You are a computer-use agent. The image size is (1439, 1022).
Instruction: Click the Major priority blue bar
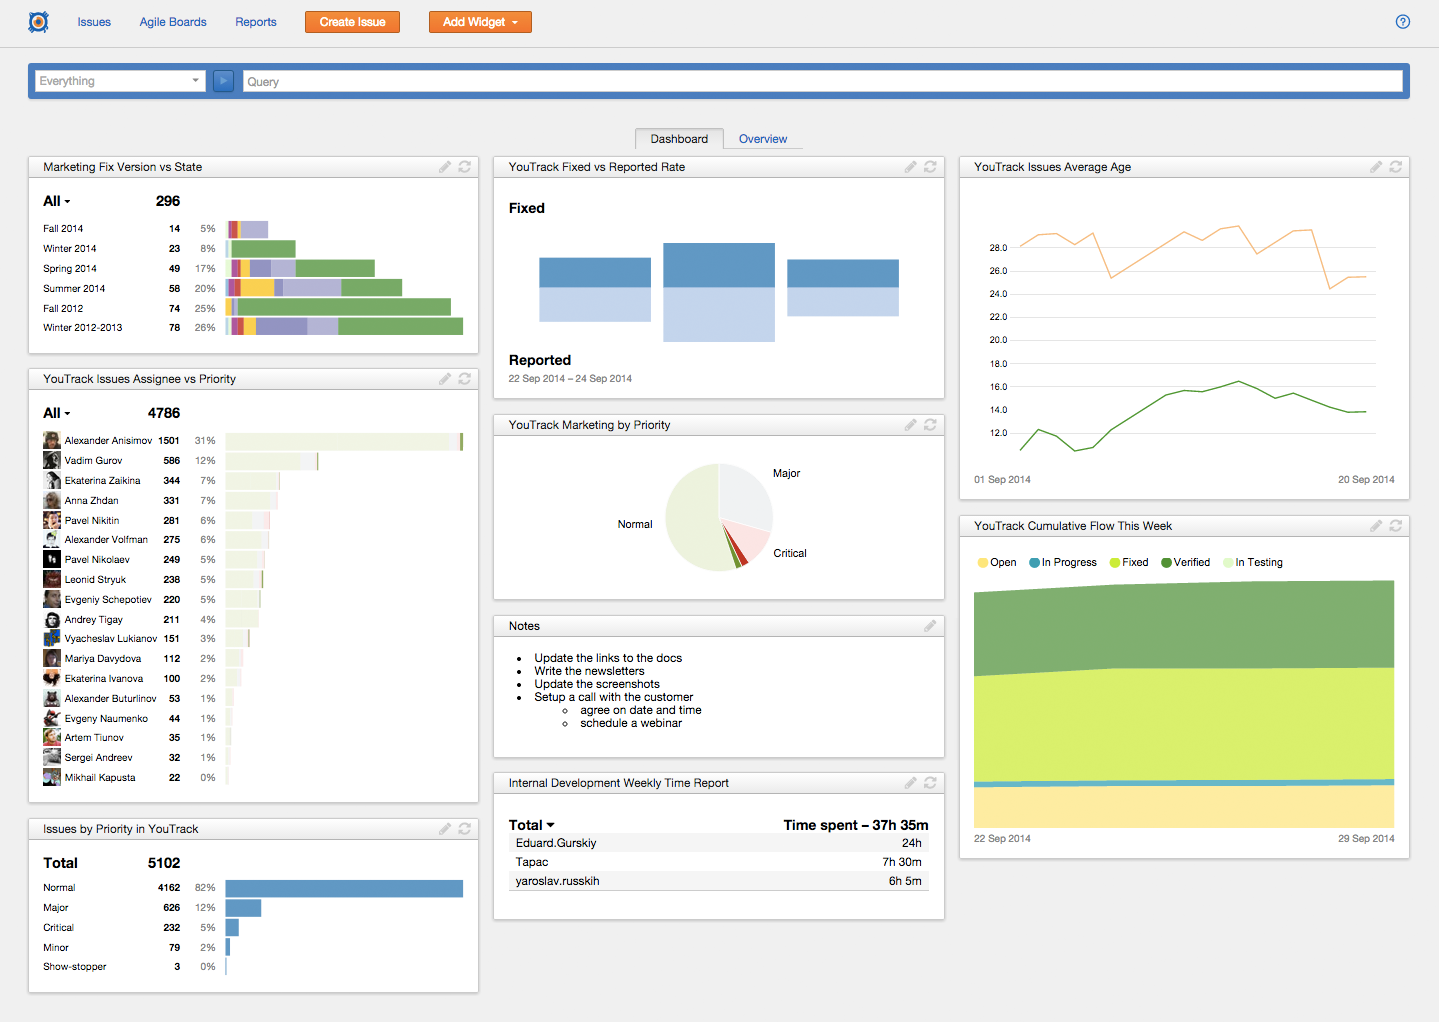pos(243,908)
